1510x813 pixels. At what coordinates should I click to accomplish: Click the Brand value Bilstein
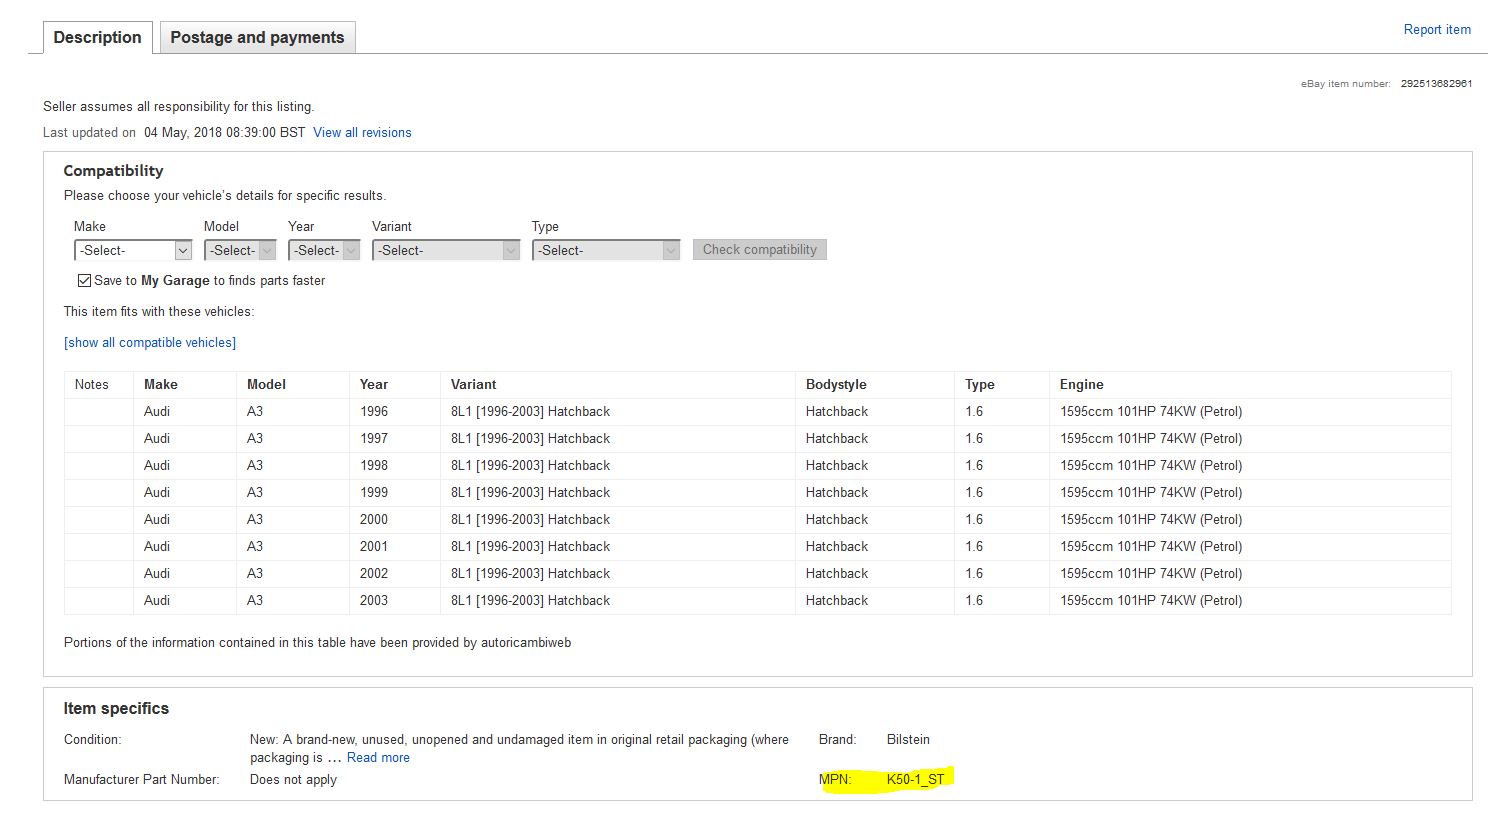pos(908,739)
